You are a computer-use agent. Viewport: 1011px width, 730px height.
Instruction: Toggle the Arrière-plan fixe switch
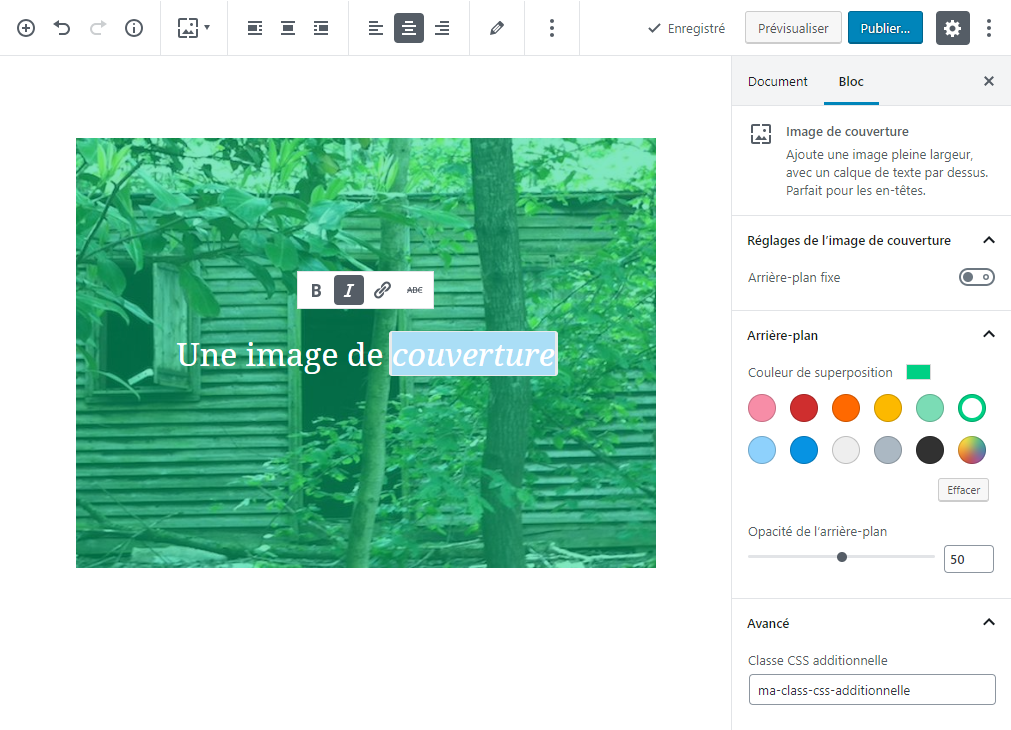976,277
